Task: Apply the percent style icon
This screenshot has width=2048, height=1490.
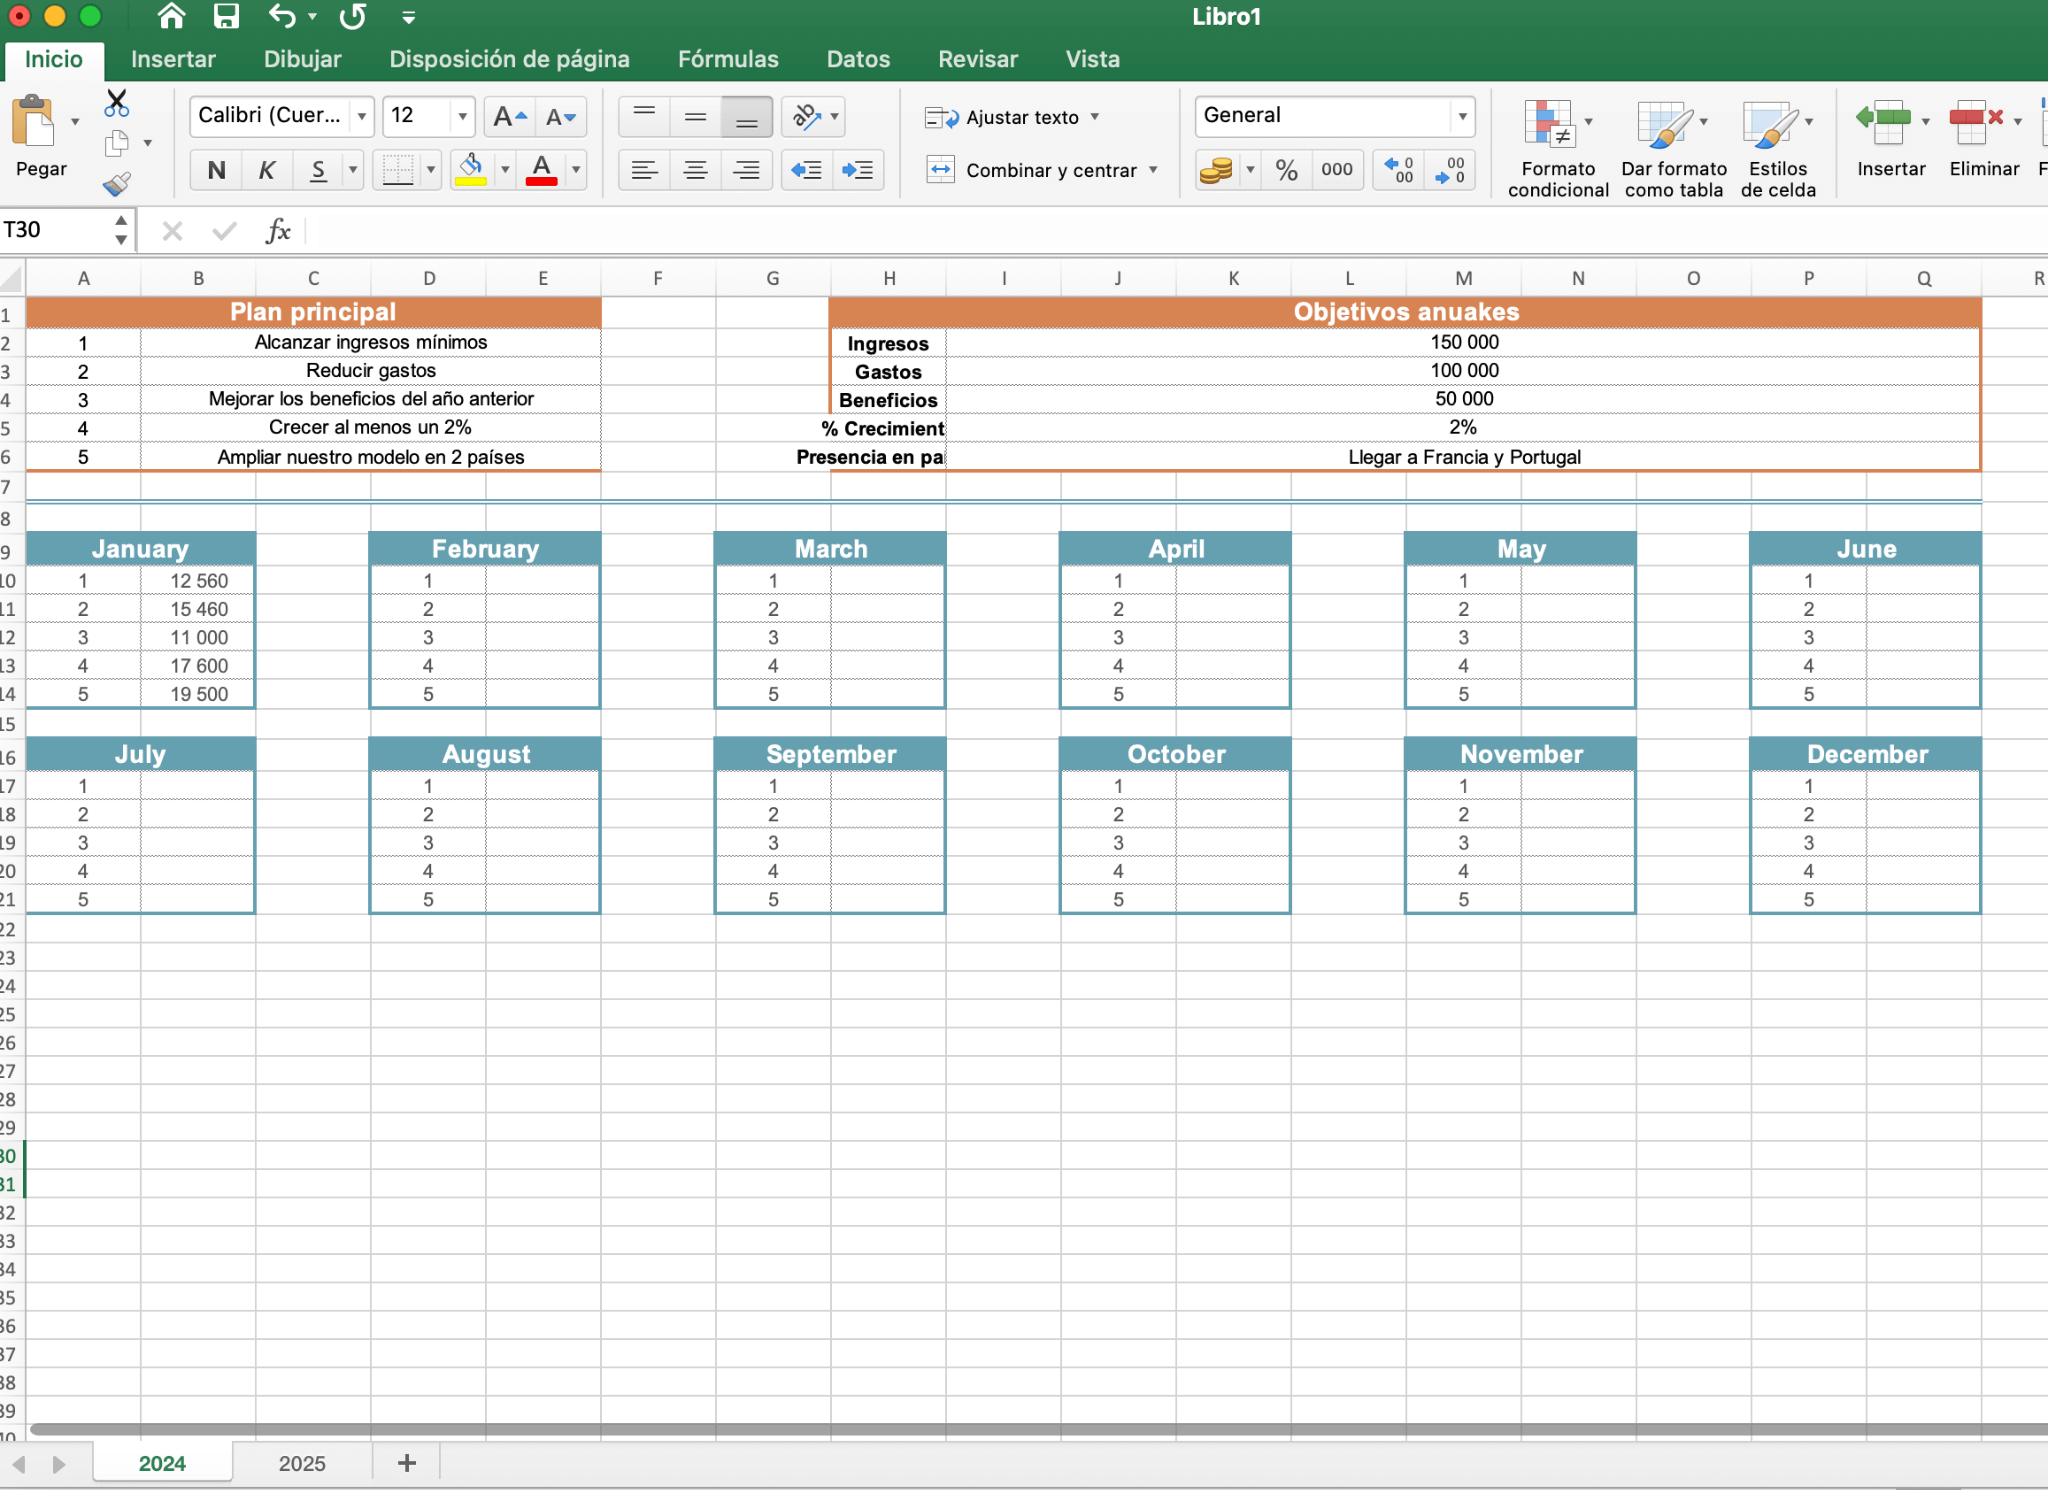Action: coord(1286,169)
